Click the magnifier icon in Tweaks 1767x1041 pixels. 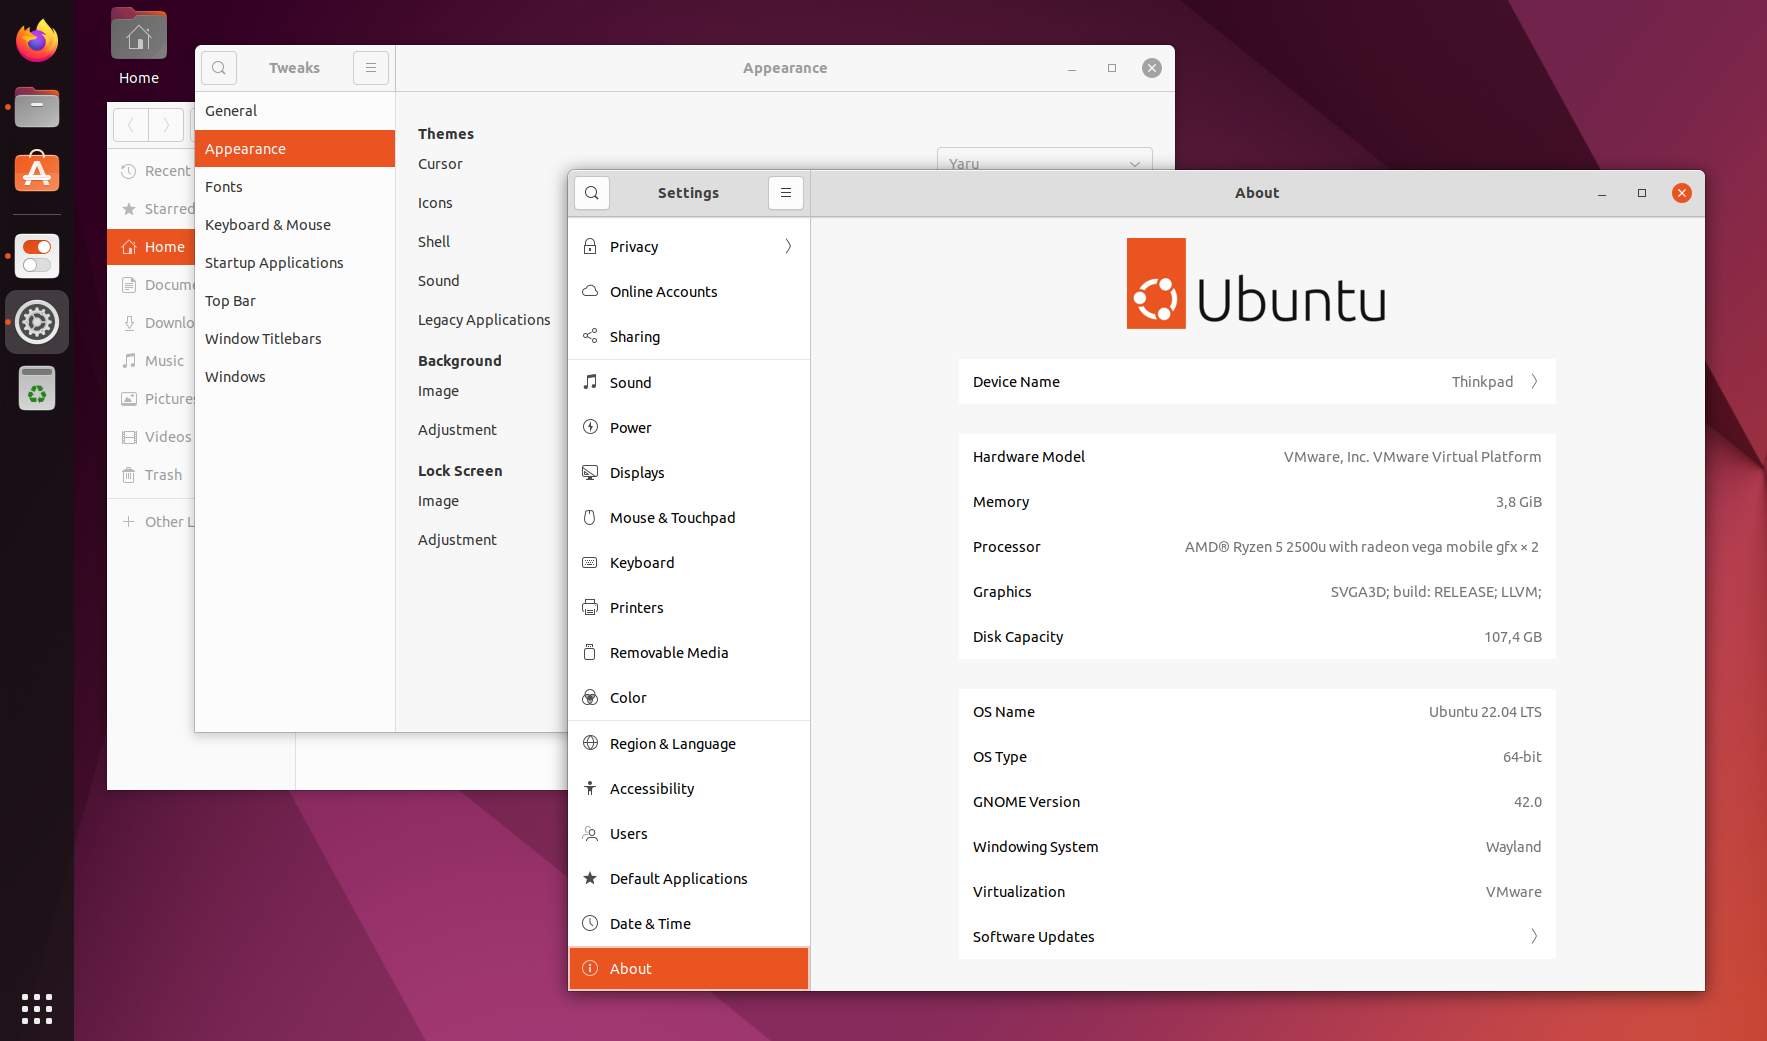[218, 67]
